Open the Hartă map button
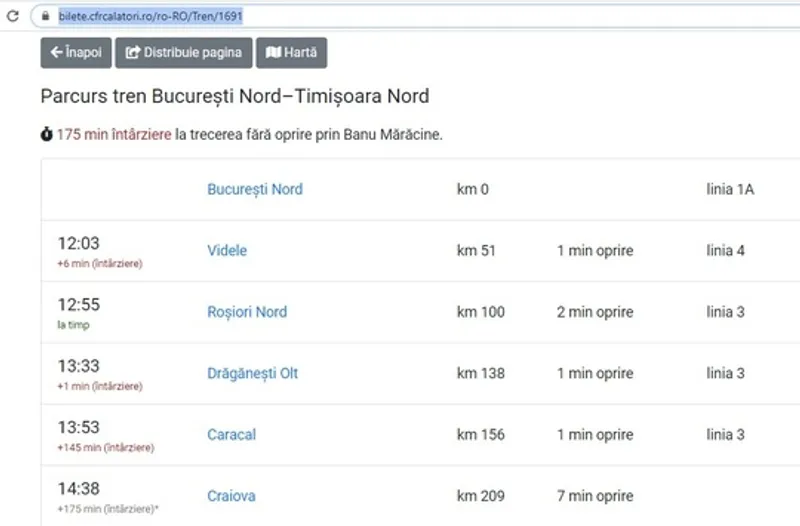 click(x=292, y=53)
